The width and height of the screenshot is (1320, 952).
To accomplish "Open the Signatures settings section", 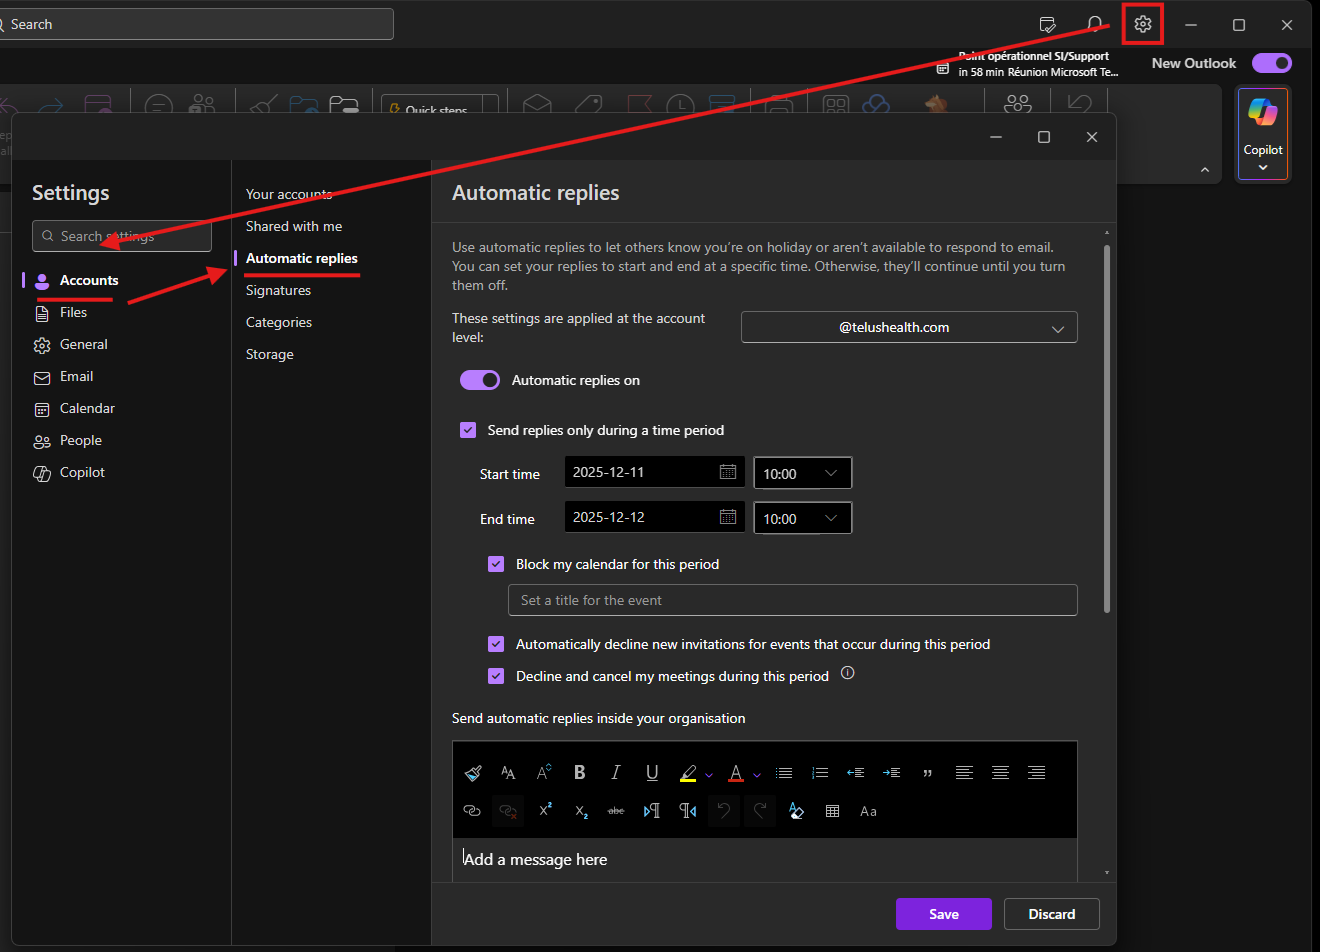I will point(278,290).
